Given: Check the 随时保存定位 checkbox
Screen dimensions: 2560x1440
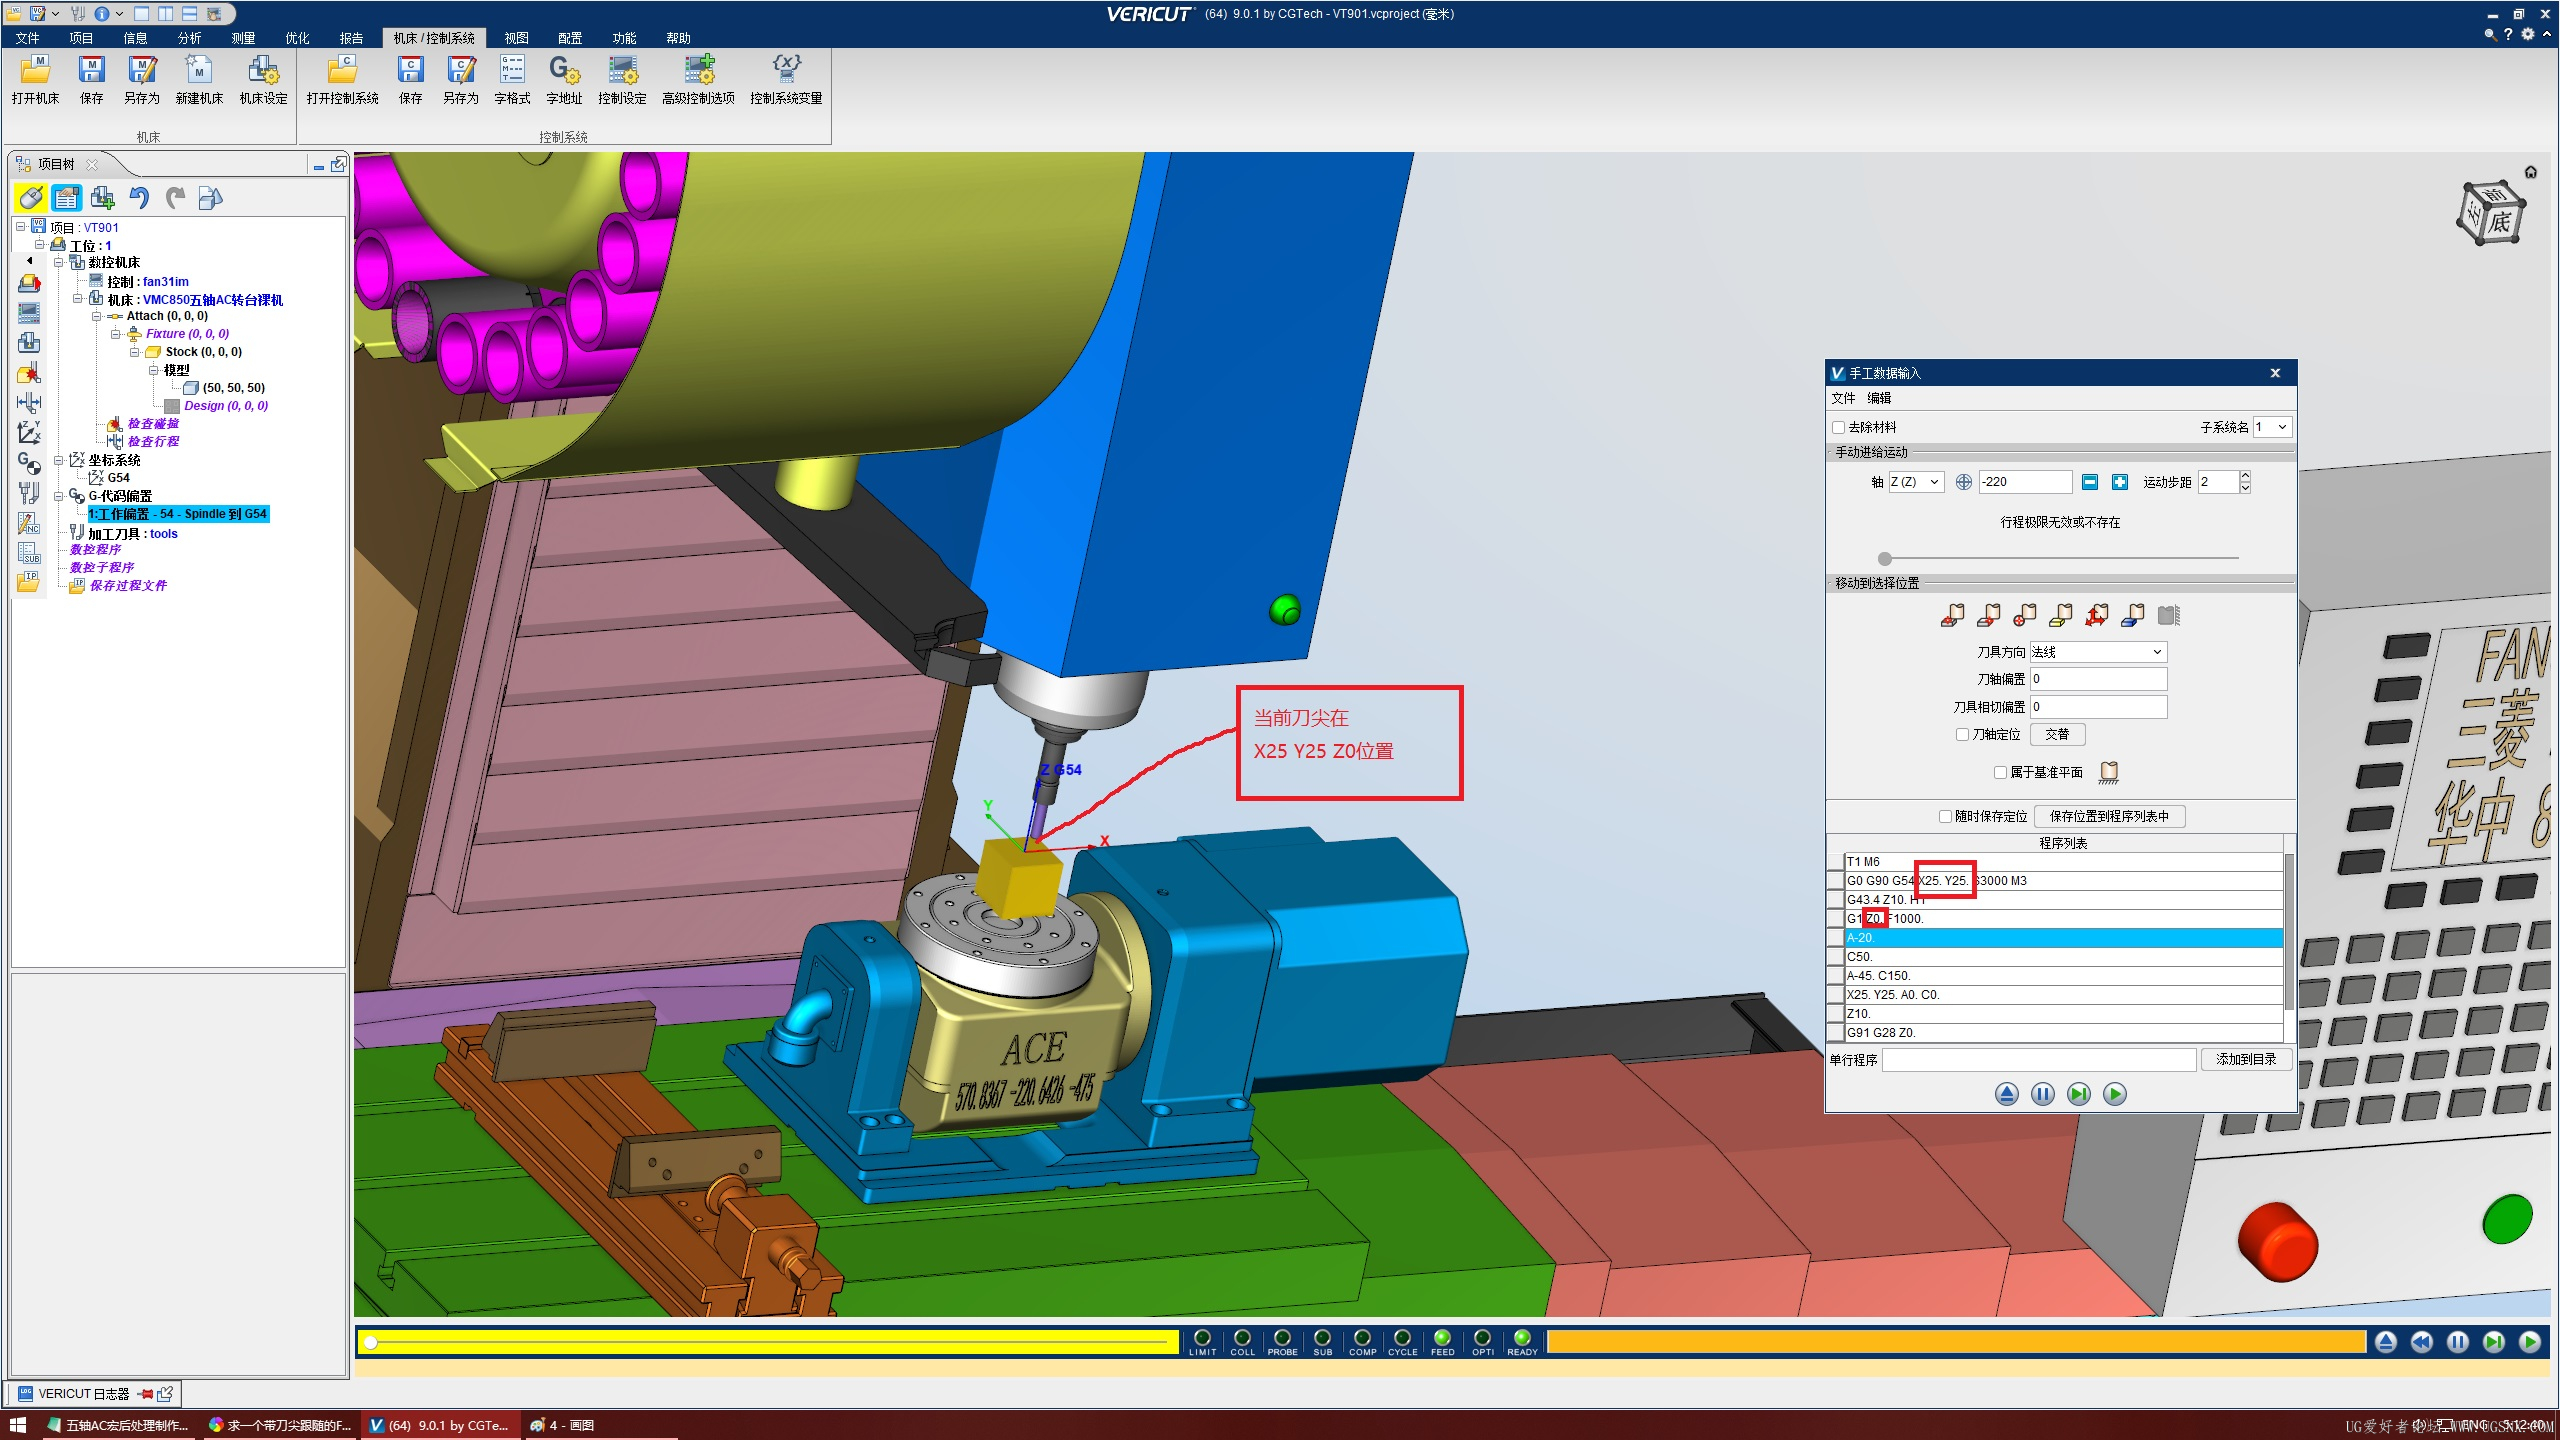Looking at the screenshot, I should pos(1945,816).
